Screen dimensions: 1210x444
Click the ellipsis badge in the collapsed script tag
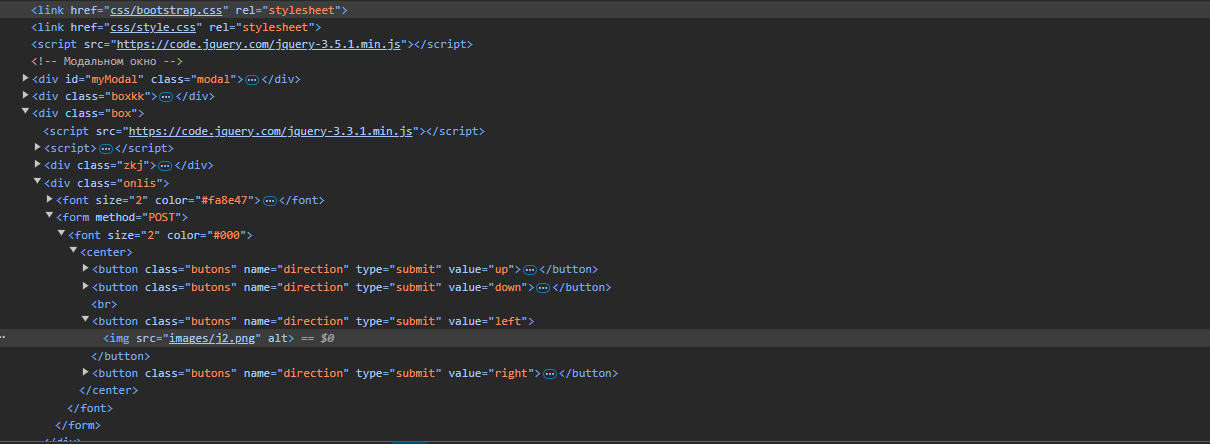(x=106, y=148)
